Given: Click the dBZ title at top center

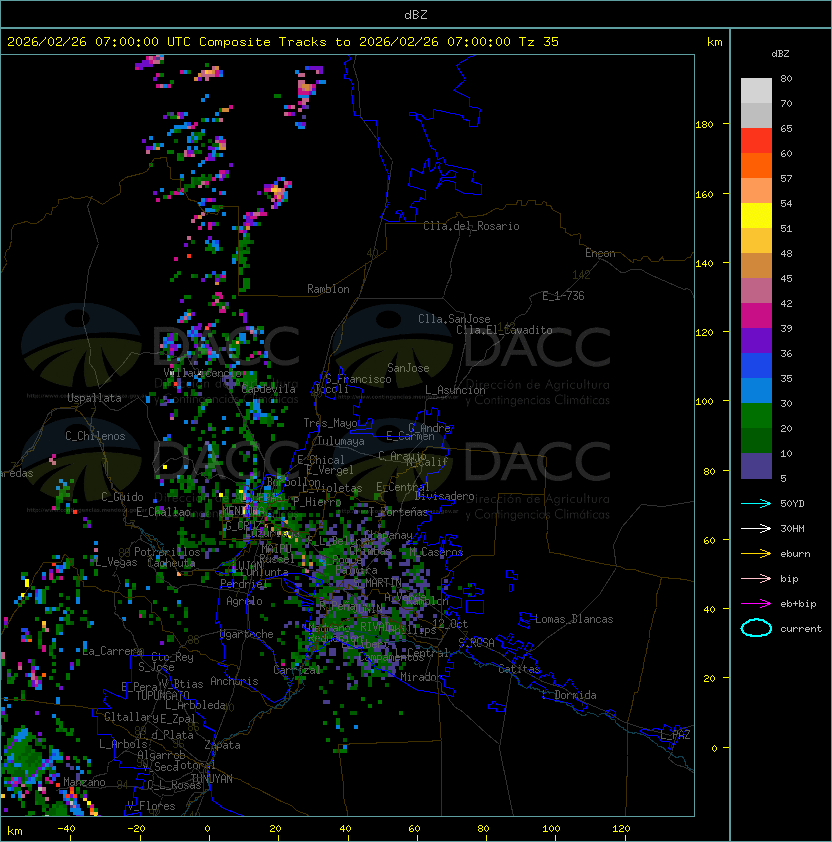Looking at the screenshot, I should point(416,14).
